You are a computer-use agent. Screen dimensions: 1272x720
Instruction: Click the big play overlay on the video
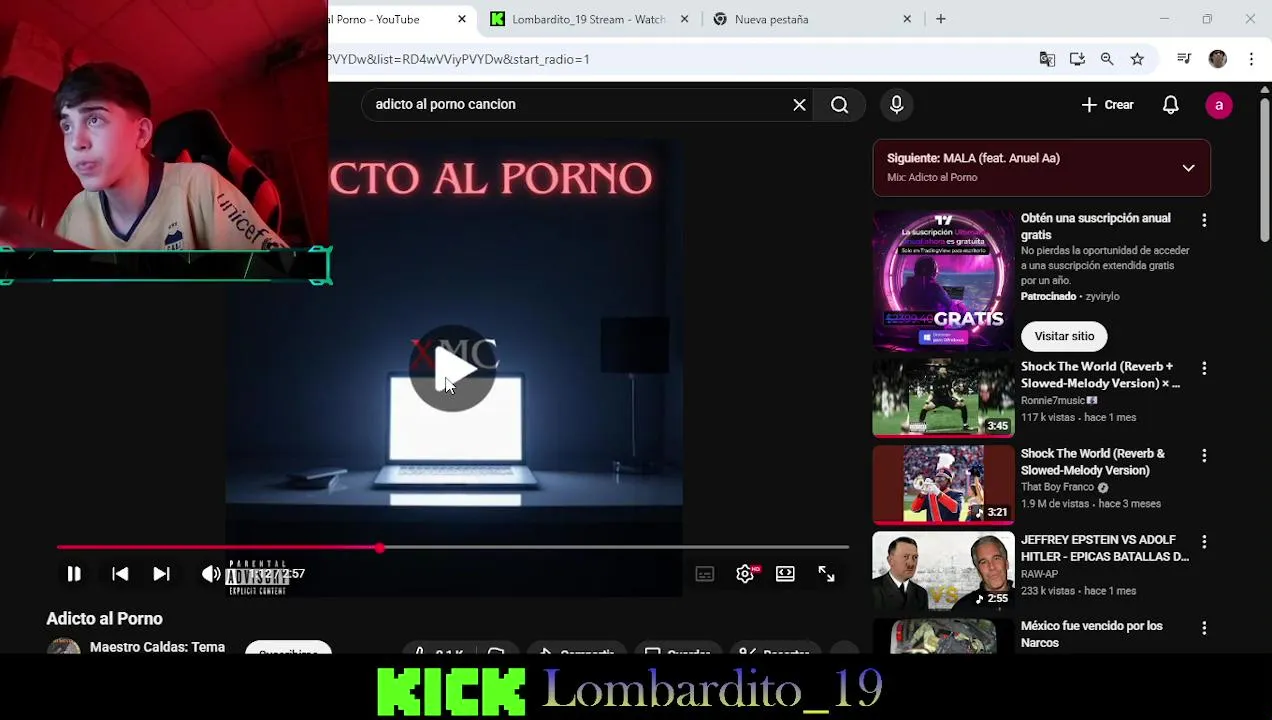(x=452, y=368)
